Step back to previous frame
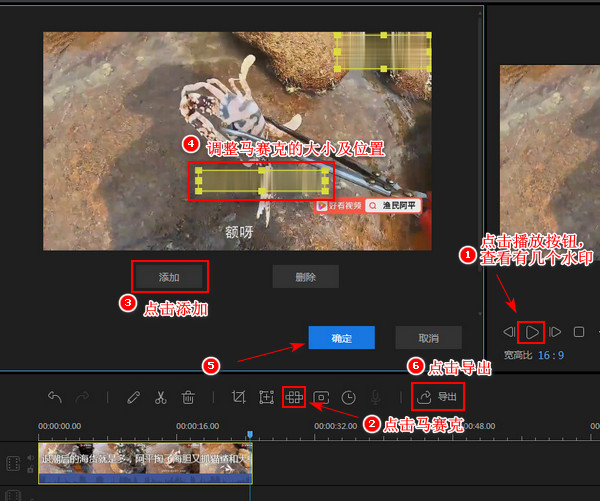 509,332
